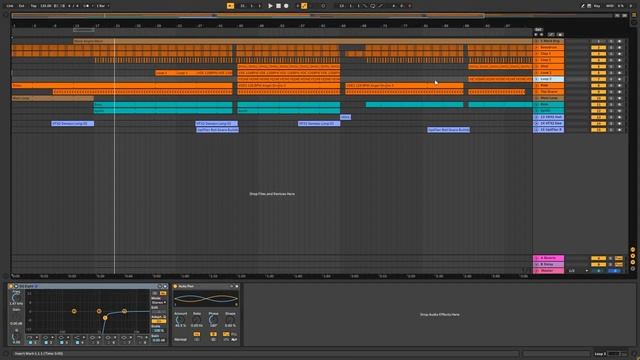The width and height of the screenshot is (640, 360).
Task: Stop playback with the Stop button
Action: [278, 6]
